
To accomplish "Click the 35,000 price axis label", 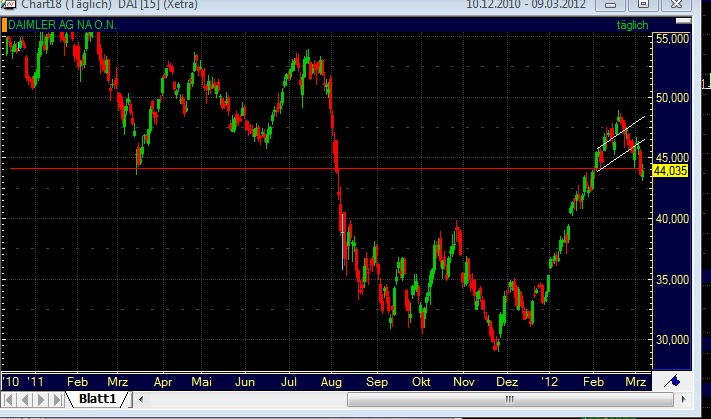I will point(672,279).
